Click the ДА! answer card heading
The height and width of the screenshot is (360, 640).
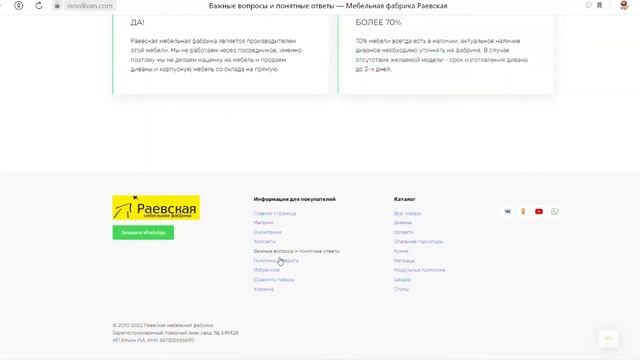[x=138, y=22]
